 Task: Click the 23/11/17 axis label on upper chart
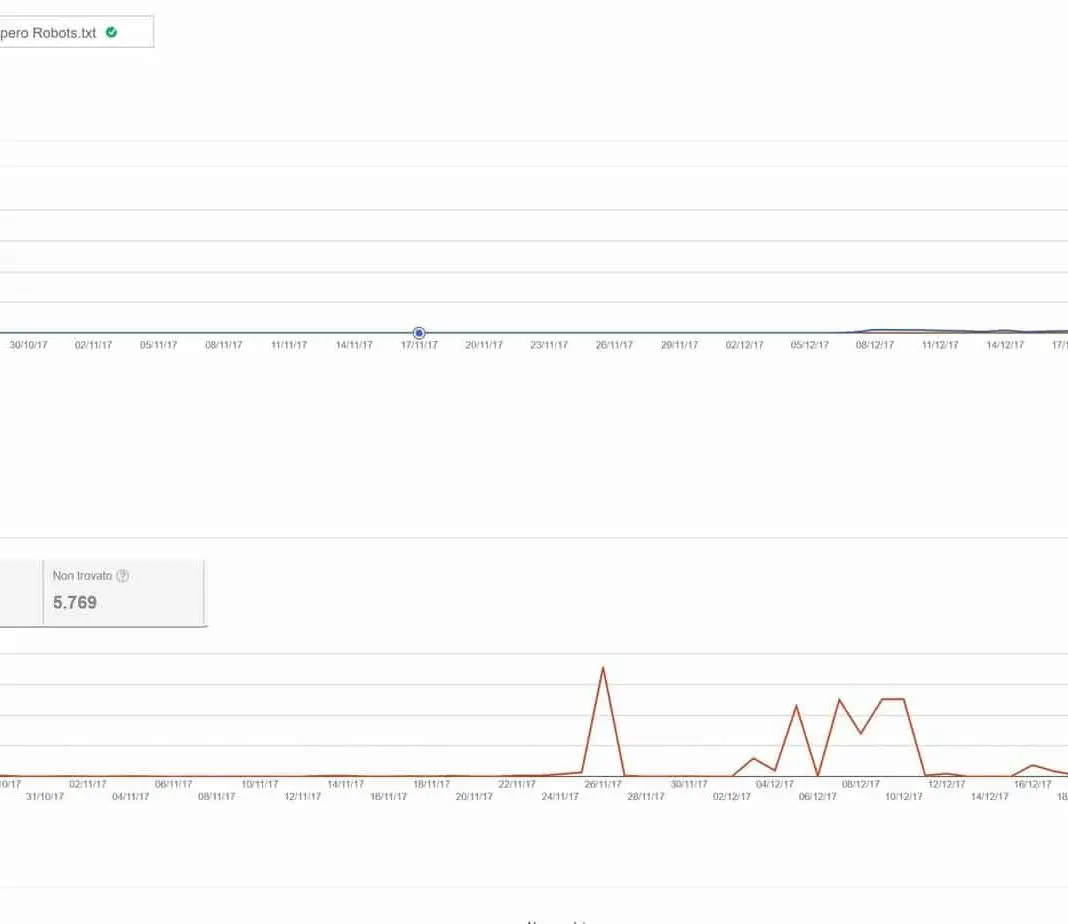coord(549,345)
